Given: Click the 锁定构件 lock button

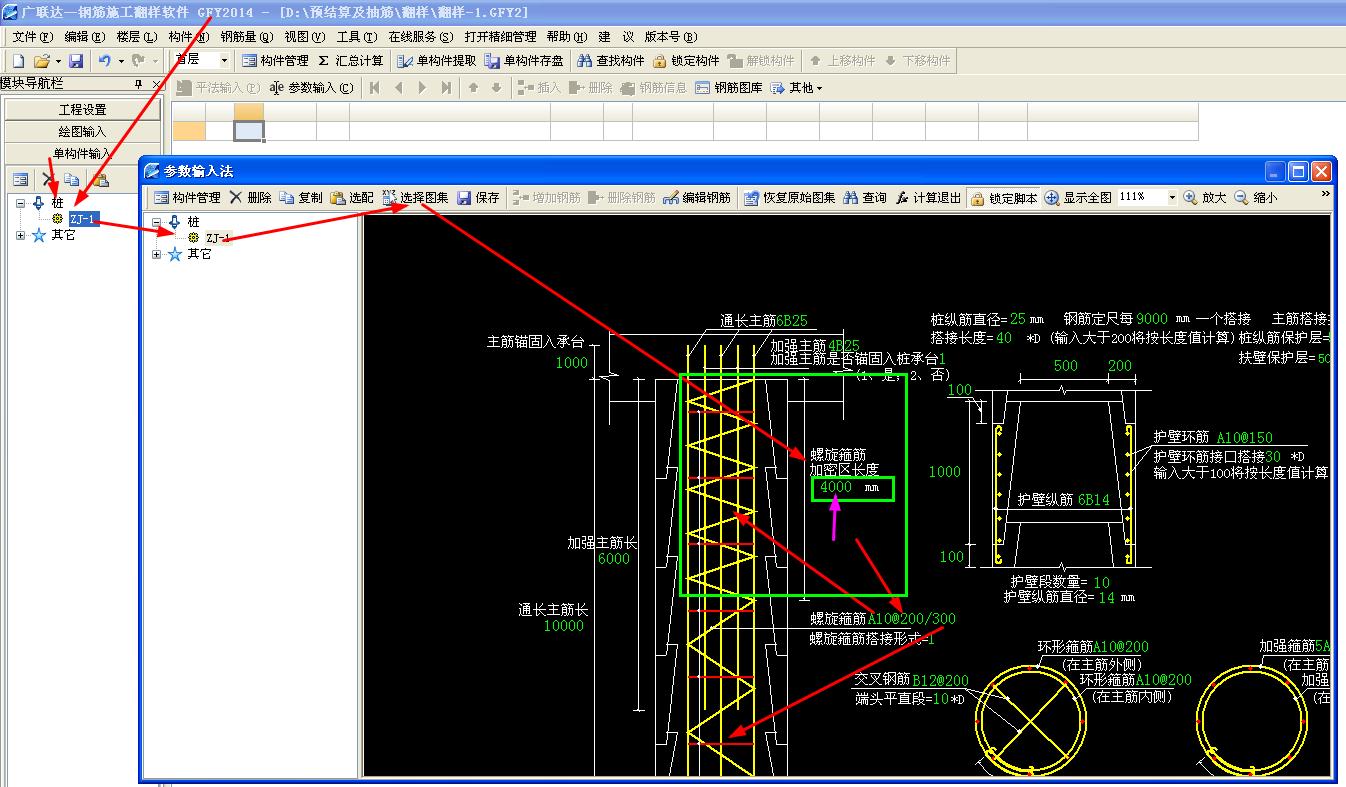Looking at the screenshot, I should [x=686, y=61].
